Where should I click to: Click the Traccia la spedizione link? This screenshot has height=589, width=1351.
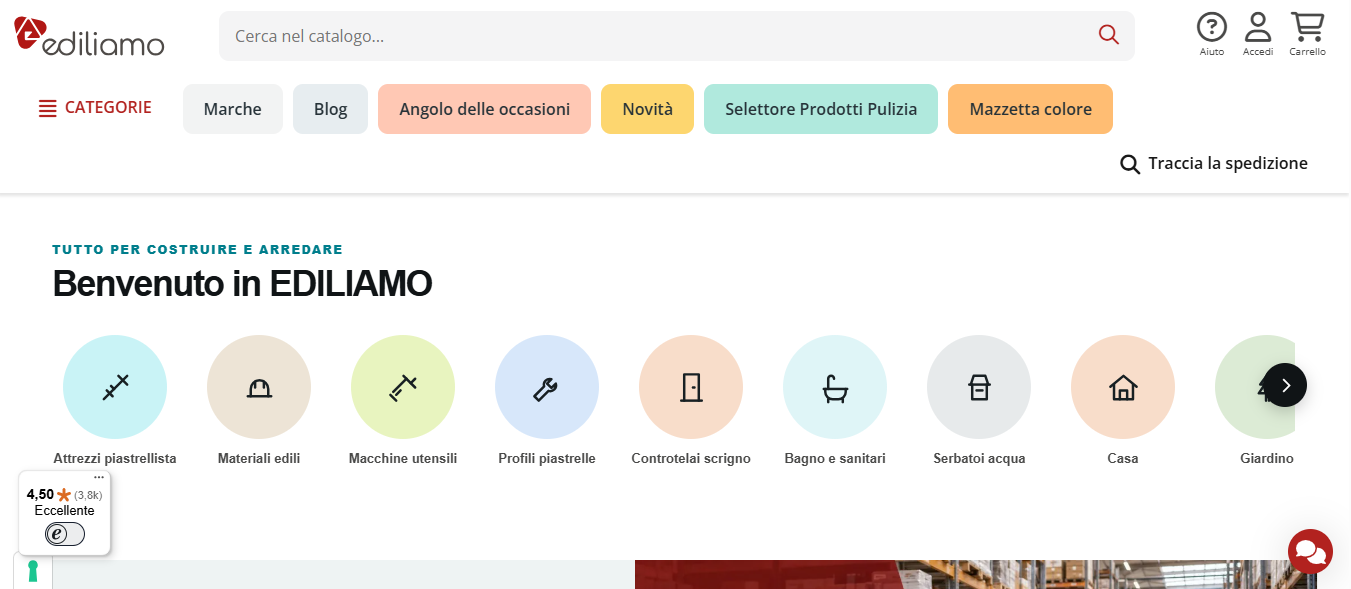(x=1228, y=163)
